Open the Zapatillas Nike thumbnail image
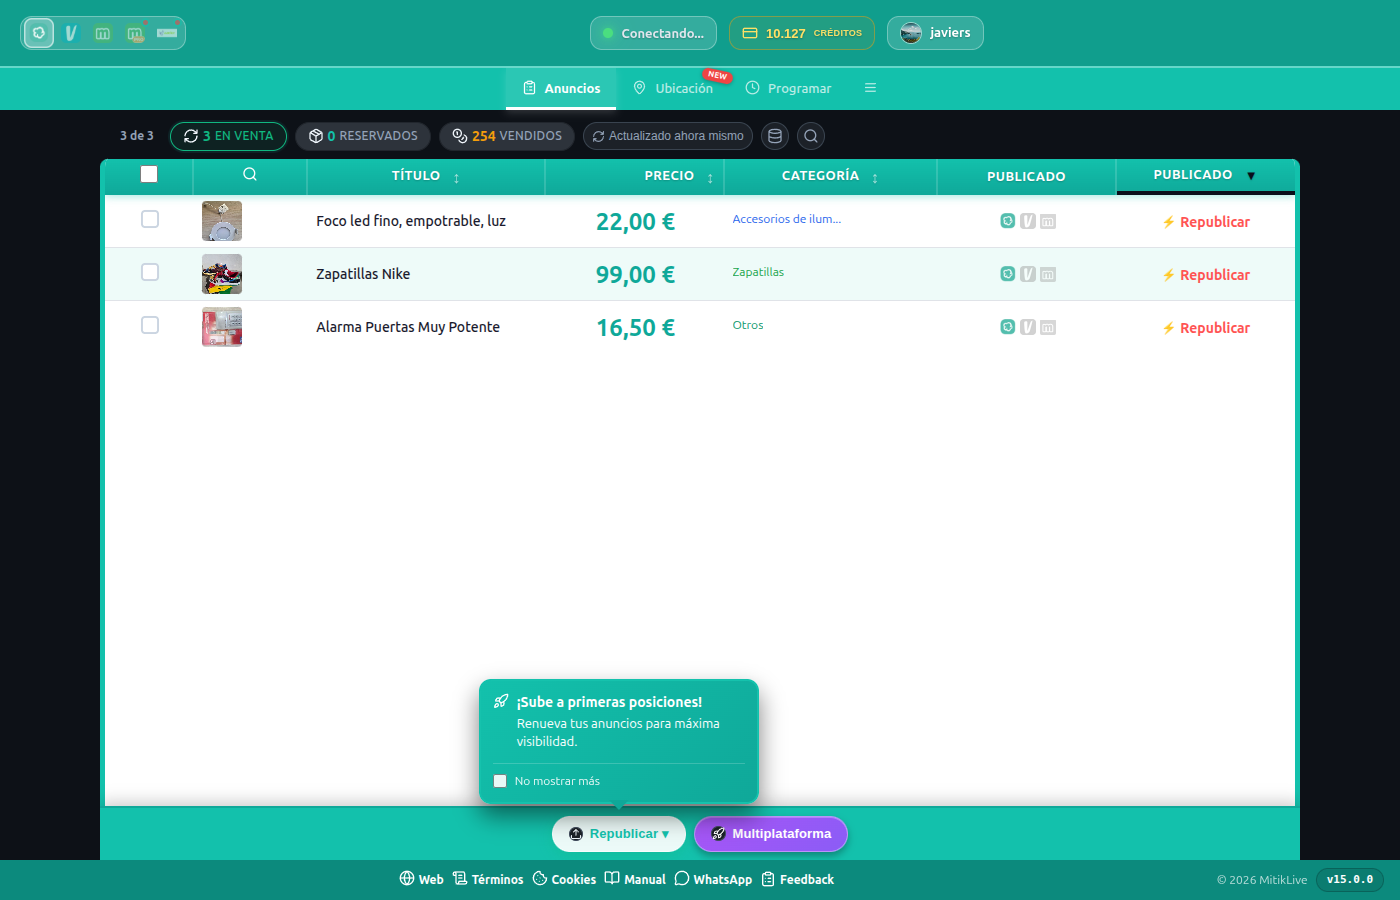This screenshot has width=1400, height=900. (x=222, y=274)
